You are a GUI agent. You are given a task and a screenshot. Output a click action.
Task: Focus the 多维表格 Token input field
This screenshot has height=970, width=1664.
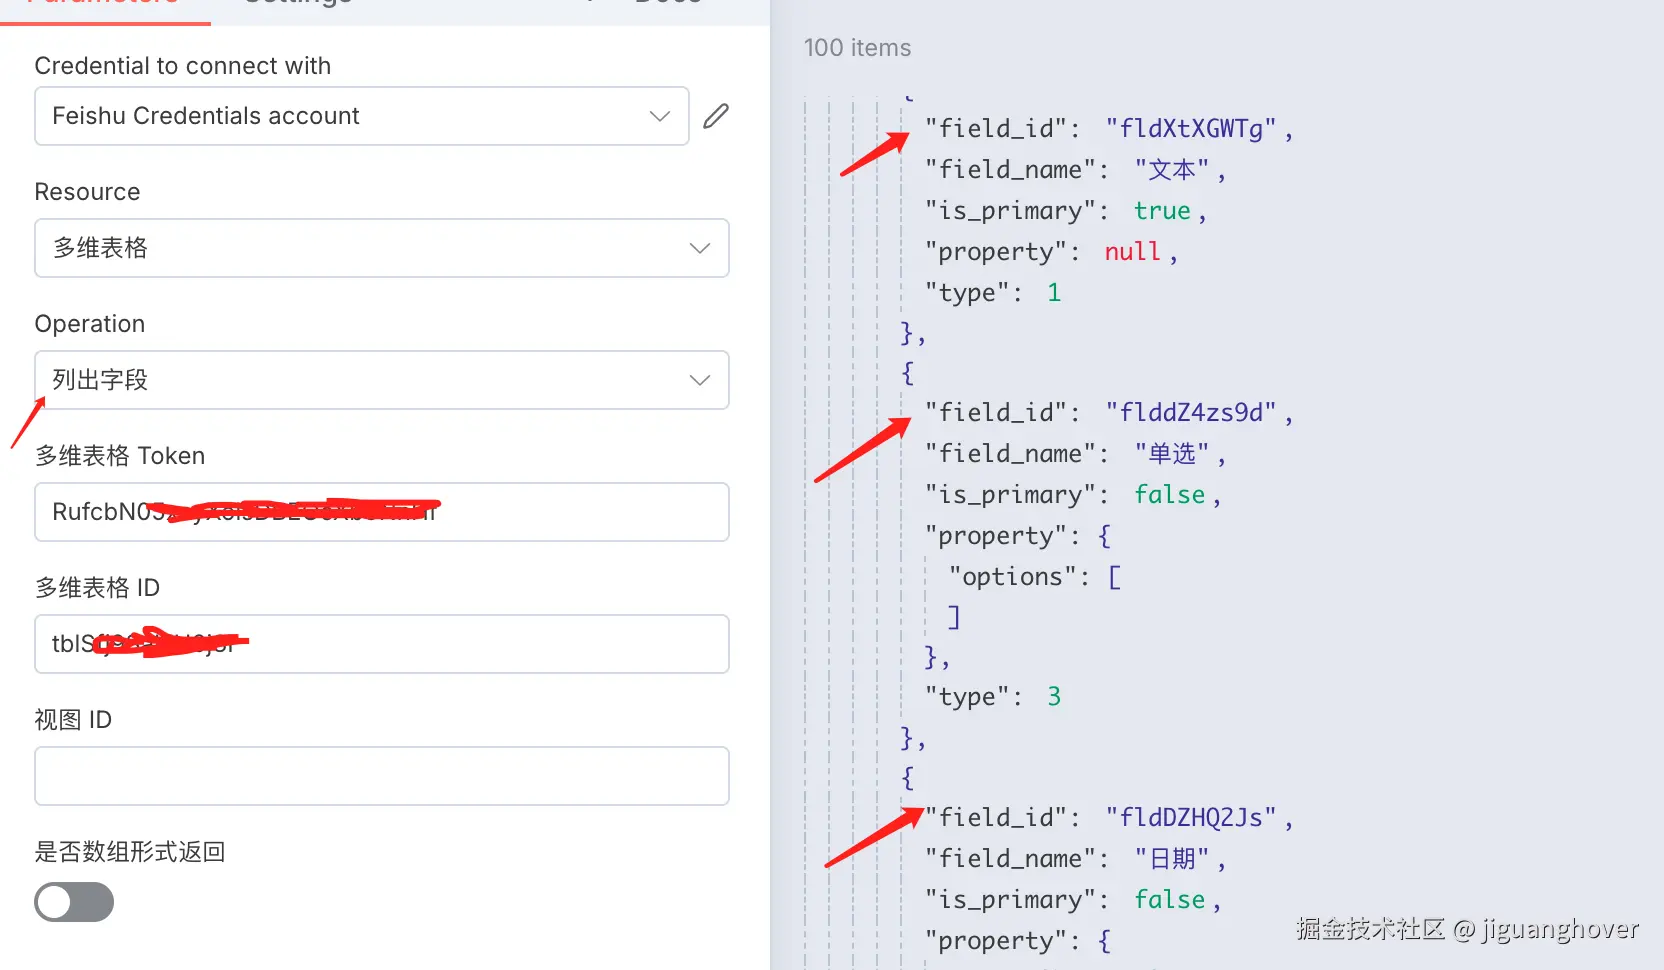click(x=381, y=512)
